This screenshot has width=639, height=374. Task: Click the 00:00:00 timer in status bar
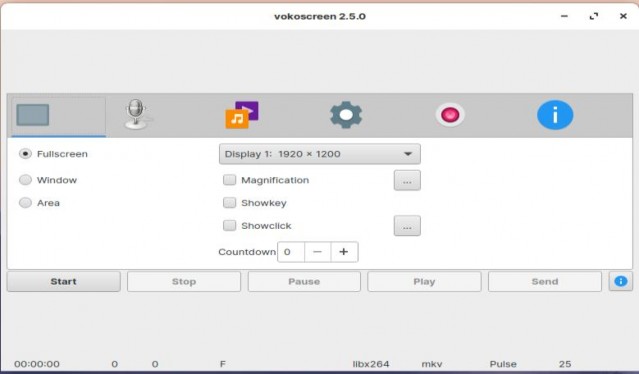point(37,364)
